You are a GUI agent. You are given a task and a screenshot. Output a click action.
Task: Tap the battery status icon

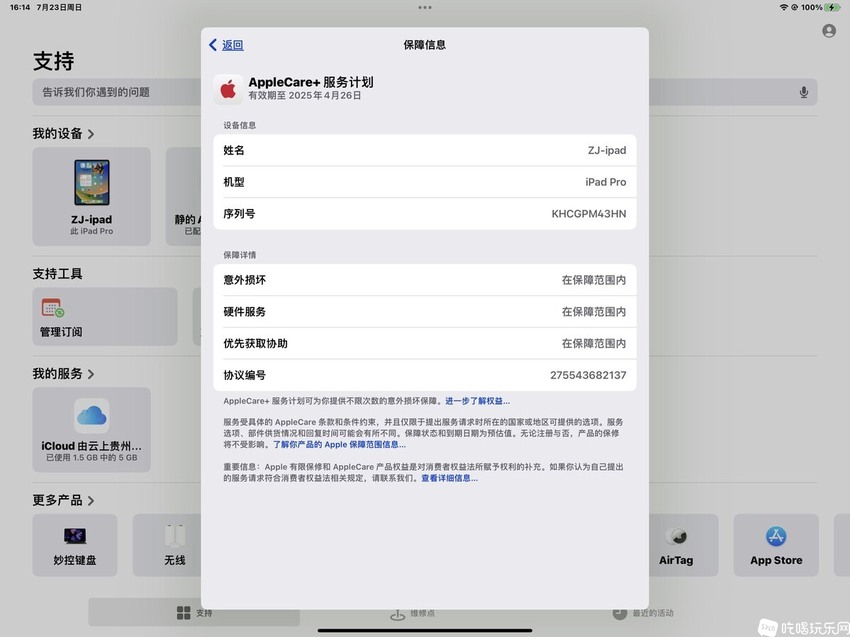point(833,8)
